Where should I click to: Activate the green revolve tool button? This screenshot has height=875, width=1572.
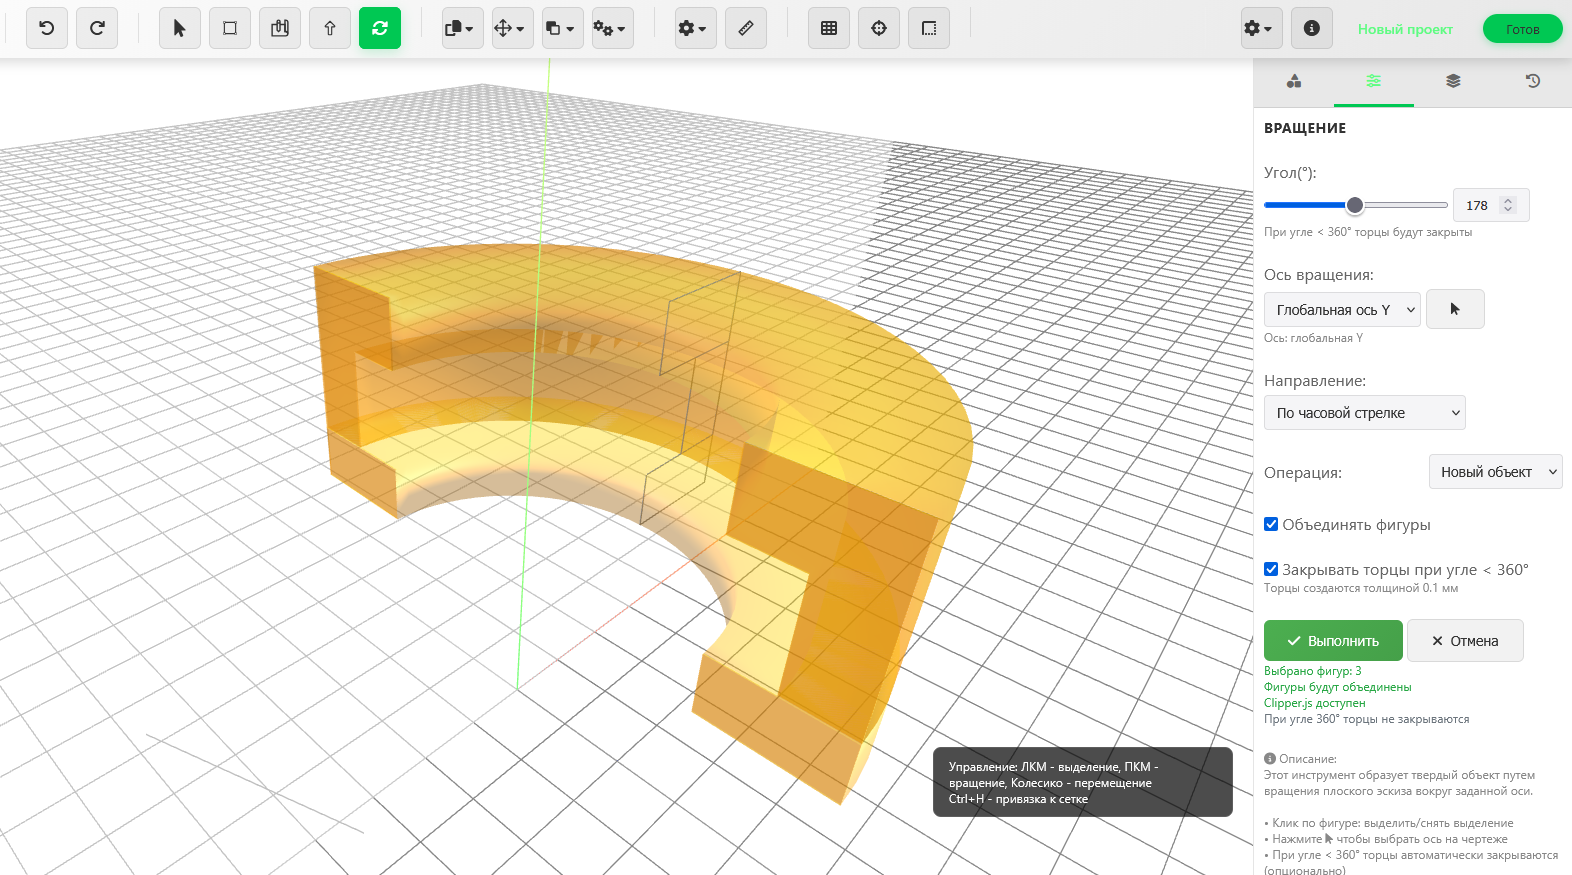(380, 28)
